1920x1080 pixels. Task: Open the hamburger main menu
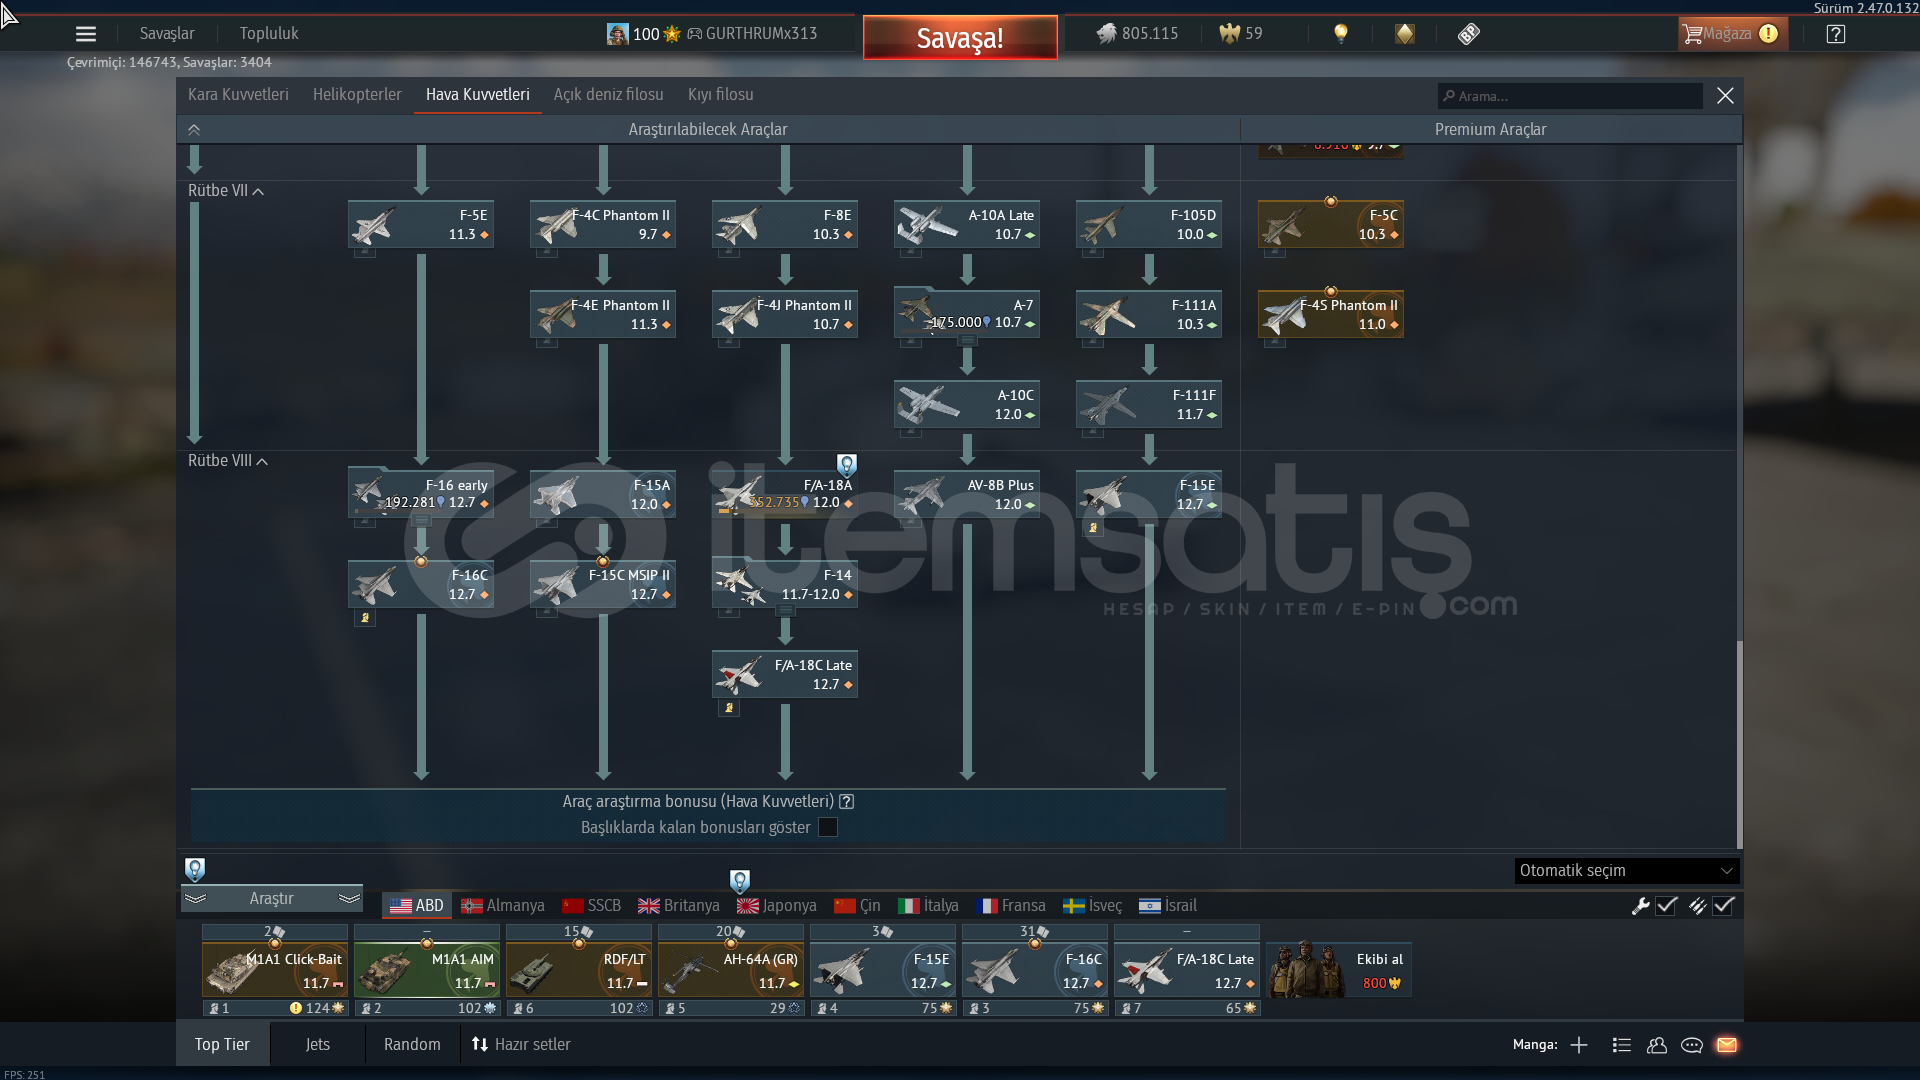86,34
